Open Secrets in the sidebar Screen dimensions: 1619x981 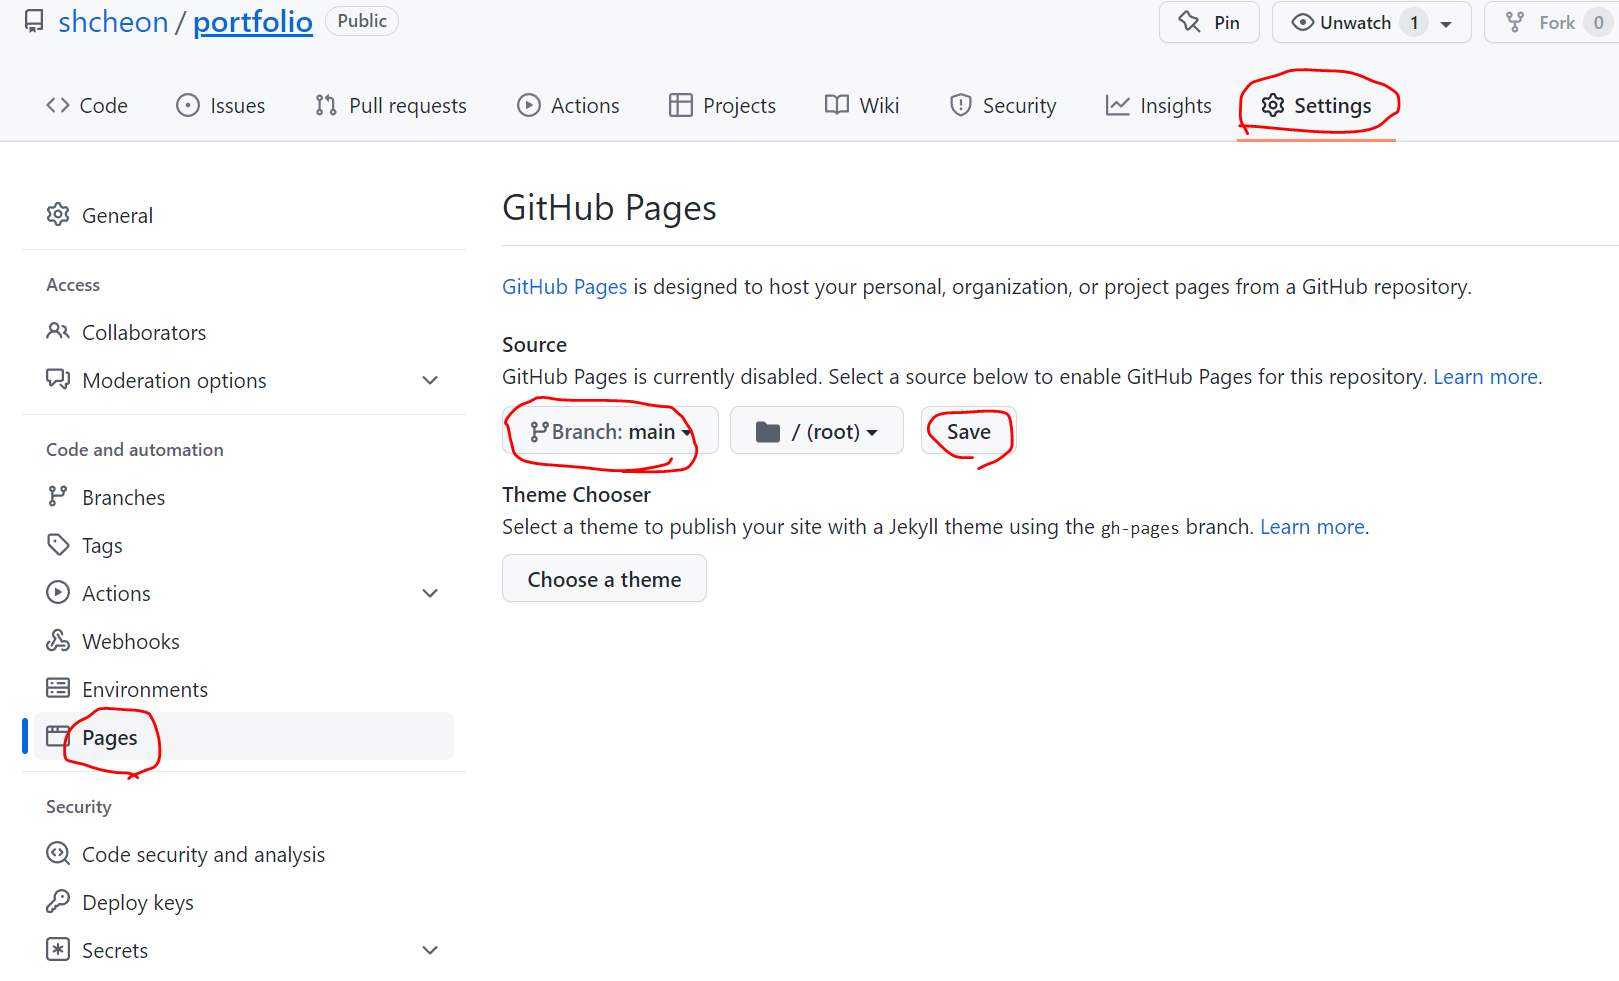point(244,950)
